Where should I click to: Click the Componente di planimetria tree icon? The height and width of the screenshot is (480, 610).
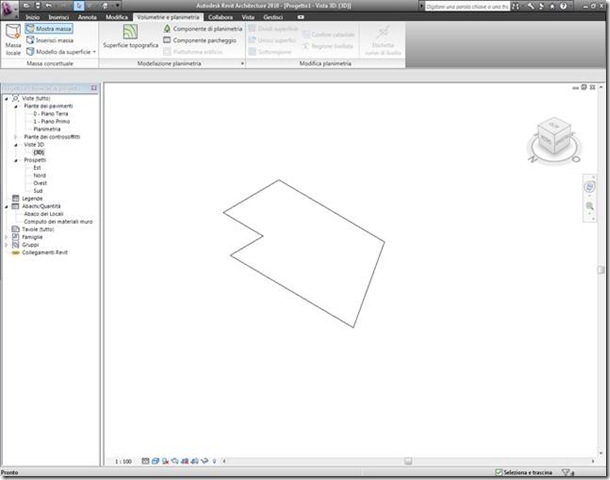coord(167,28)
